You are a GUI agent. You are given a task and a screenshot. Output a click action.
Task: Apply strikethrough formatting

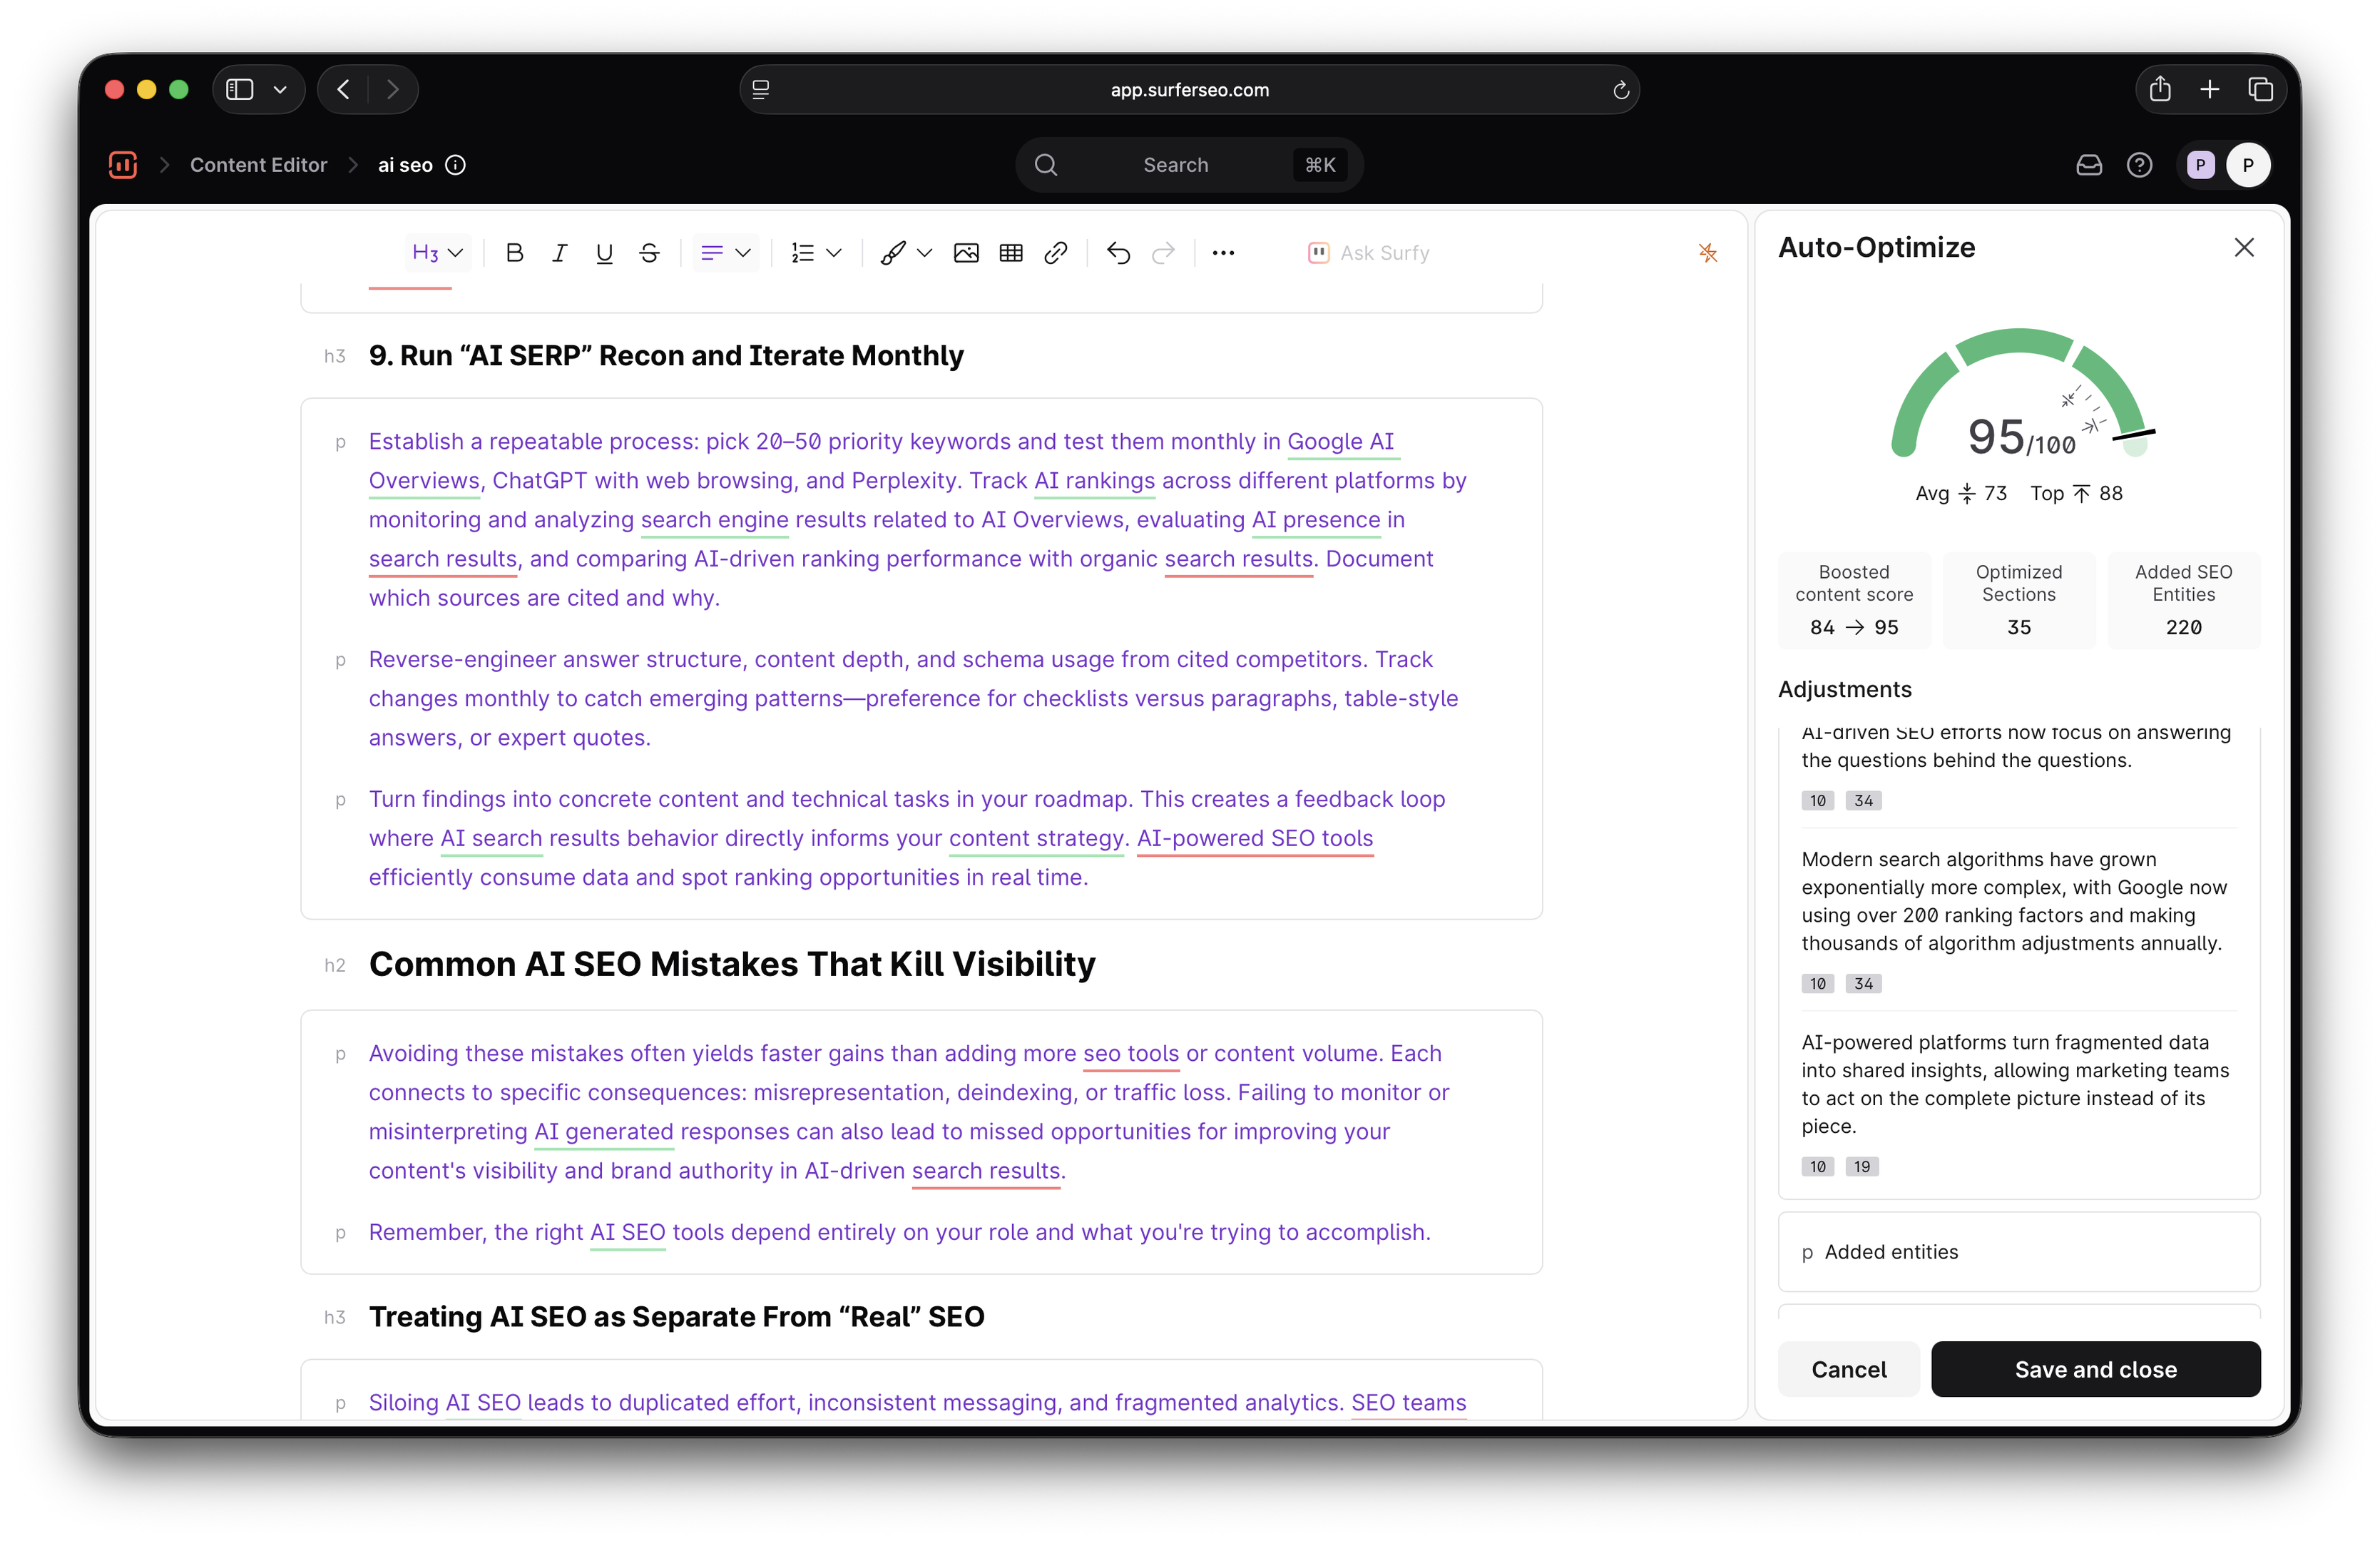[649, 253]
